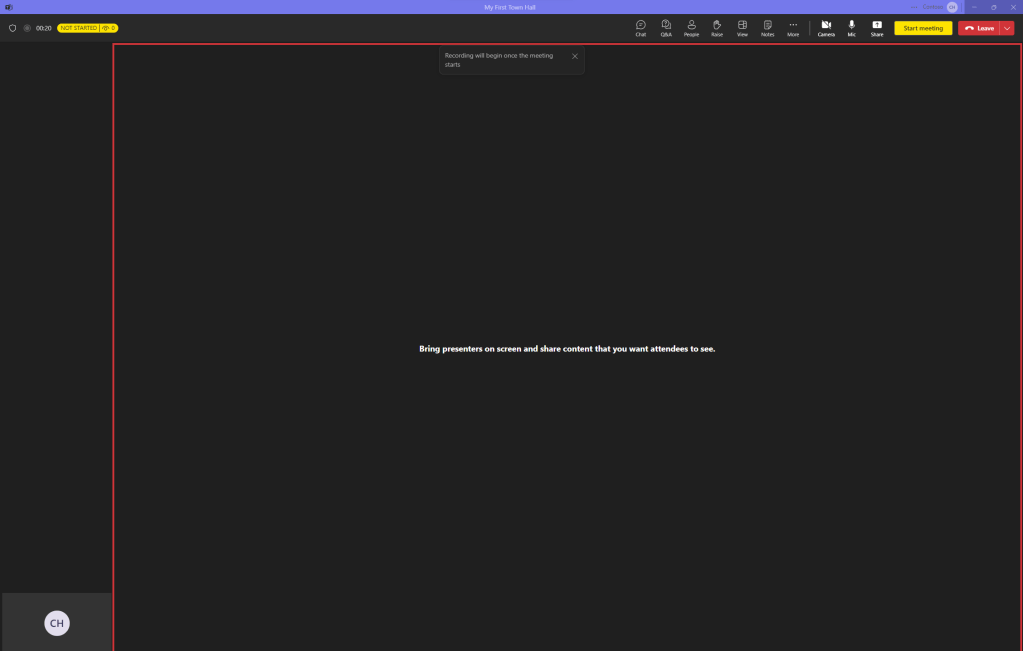Expand the Leave options arrow
This screenshot has width=1023, height=651.
pyautogui.click(x=1007, y=28)
